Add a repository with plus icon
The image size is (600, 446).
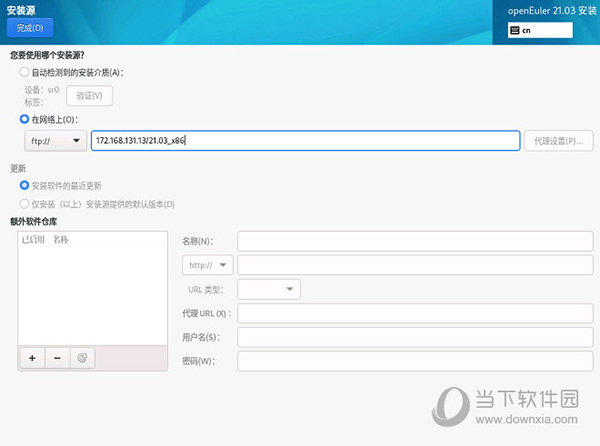click(x=32, y=358)
